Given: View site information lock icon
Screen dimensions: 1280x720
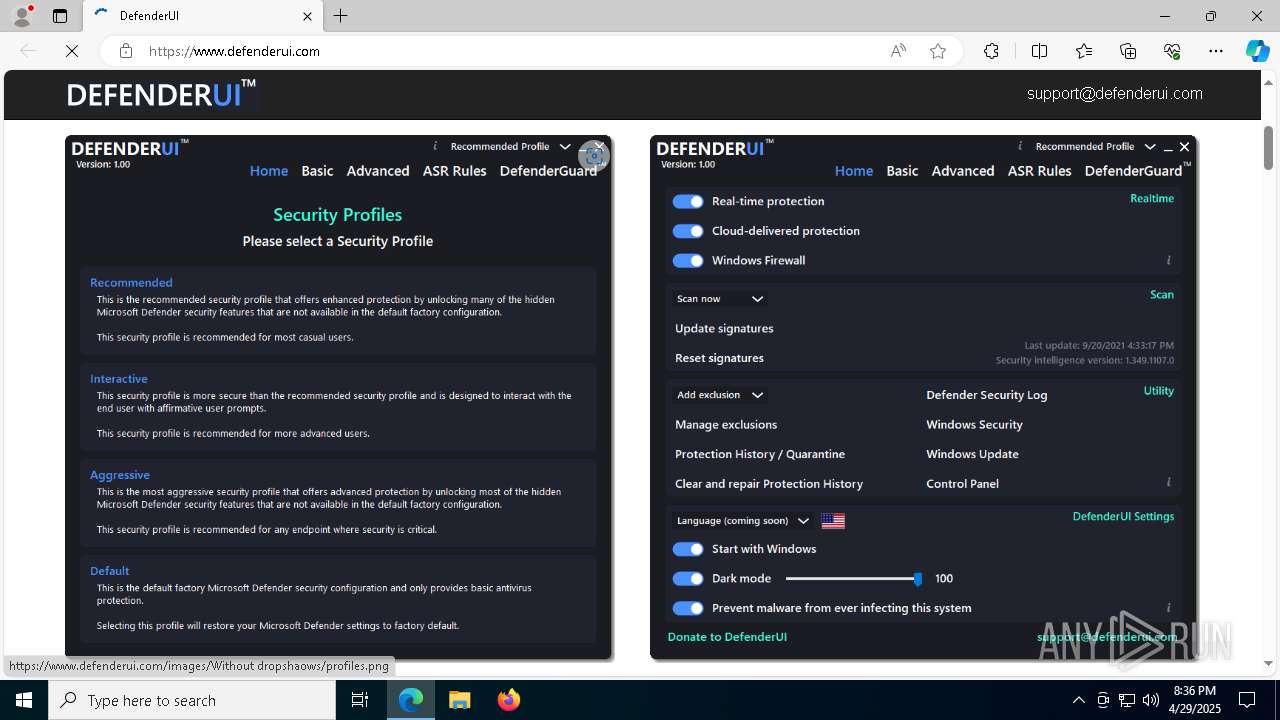Looking at the screenshot, I should click(126, 51).
